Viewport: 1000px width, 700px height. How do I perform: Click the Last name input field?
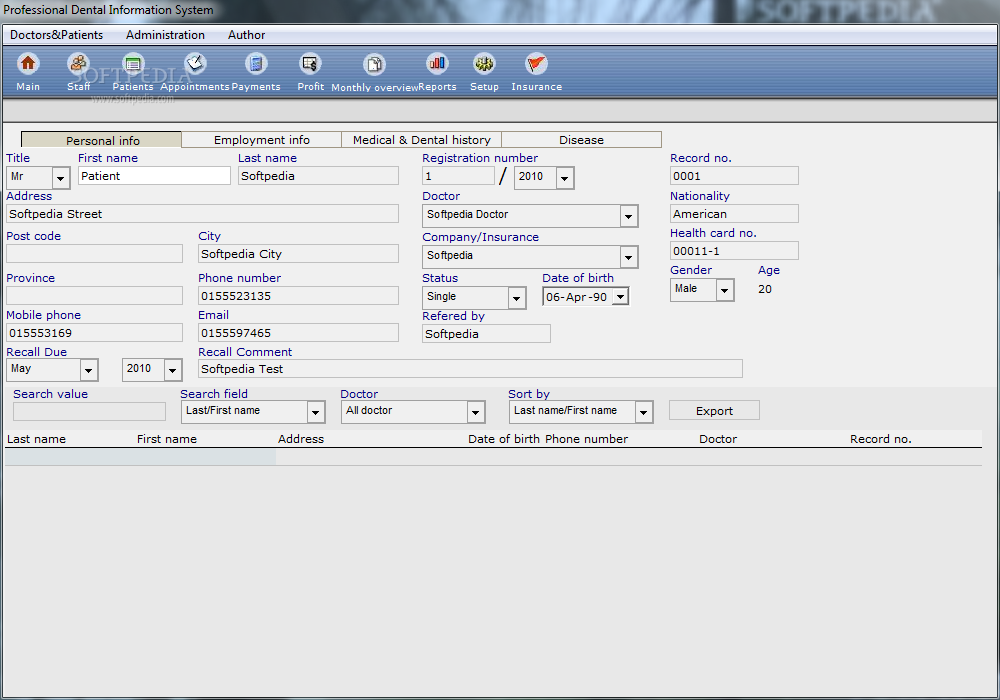[x=318, y=176]
